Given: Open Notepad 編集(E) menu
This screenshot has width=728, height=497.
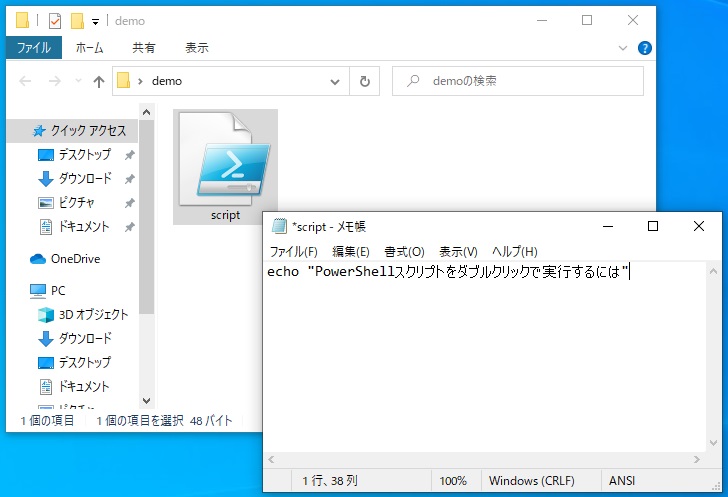Looking at the screenshot, I should point(351,252).
